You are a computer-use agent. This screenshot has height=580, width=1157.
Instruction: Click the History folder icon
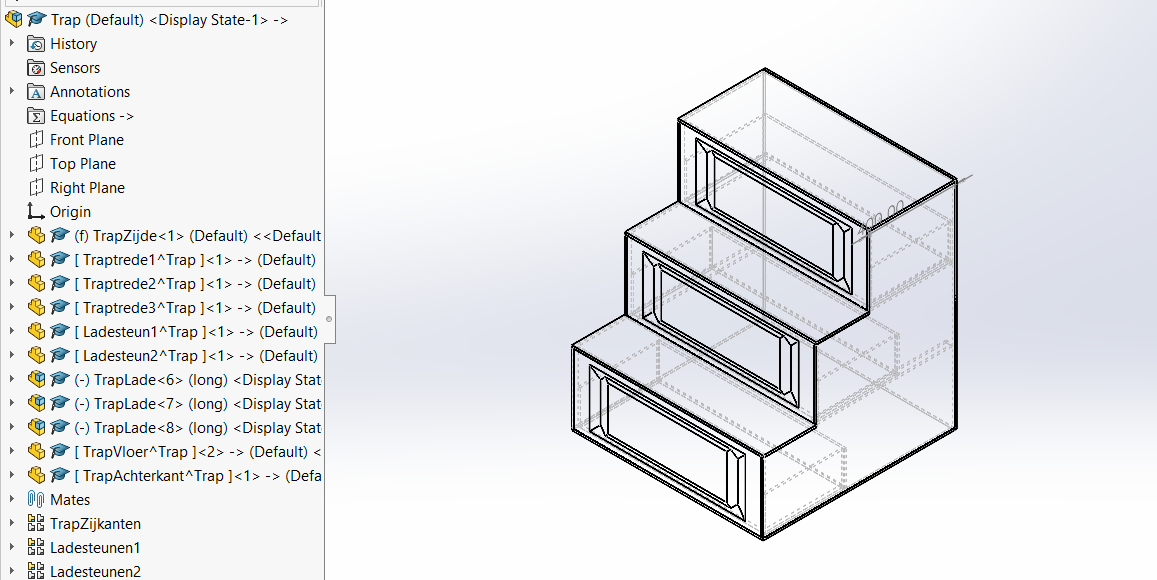coord(36,44)
